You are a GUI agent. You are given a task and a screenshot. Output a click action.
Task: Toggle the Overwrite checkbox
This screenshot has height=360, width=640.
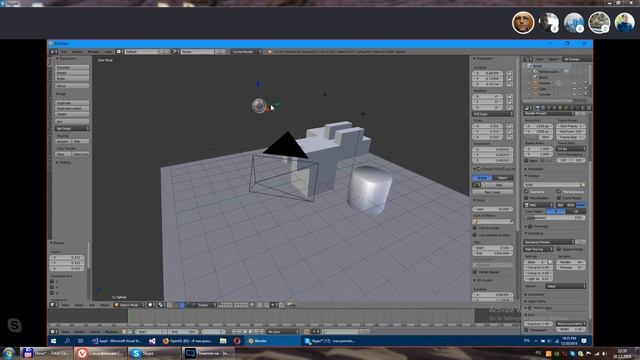526,192
